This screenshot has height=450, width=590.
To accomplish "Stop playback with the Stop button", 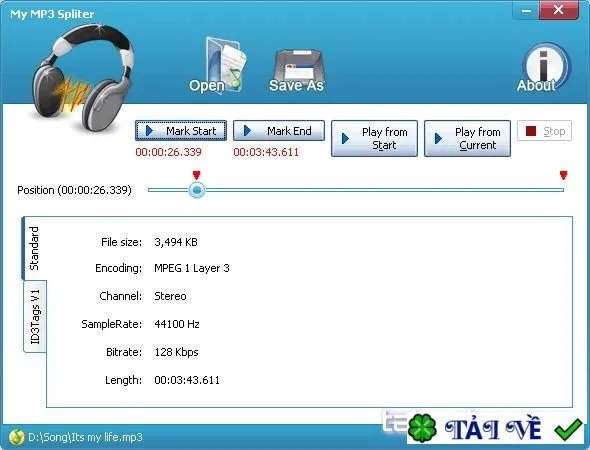I will point(544,131).
